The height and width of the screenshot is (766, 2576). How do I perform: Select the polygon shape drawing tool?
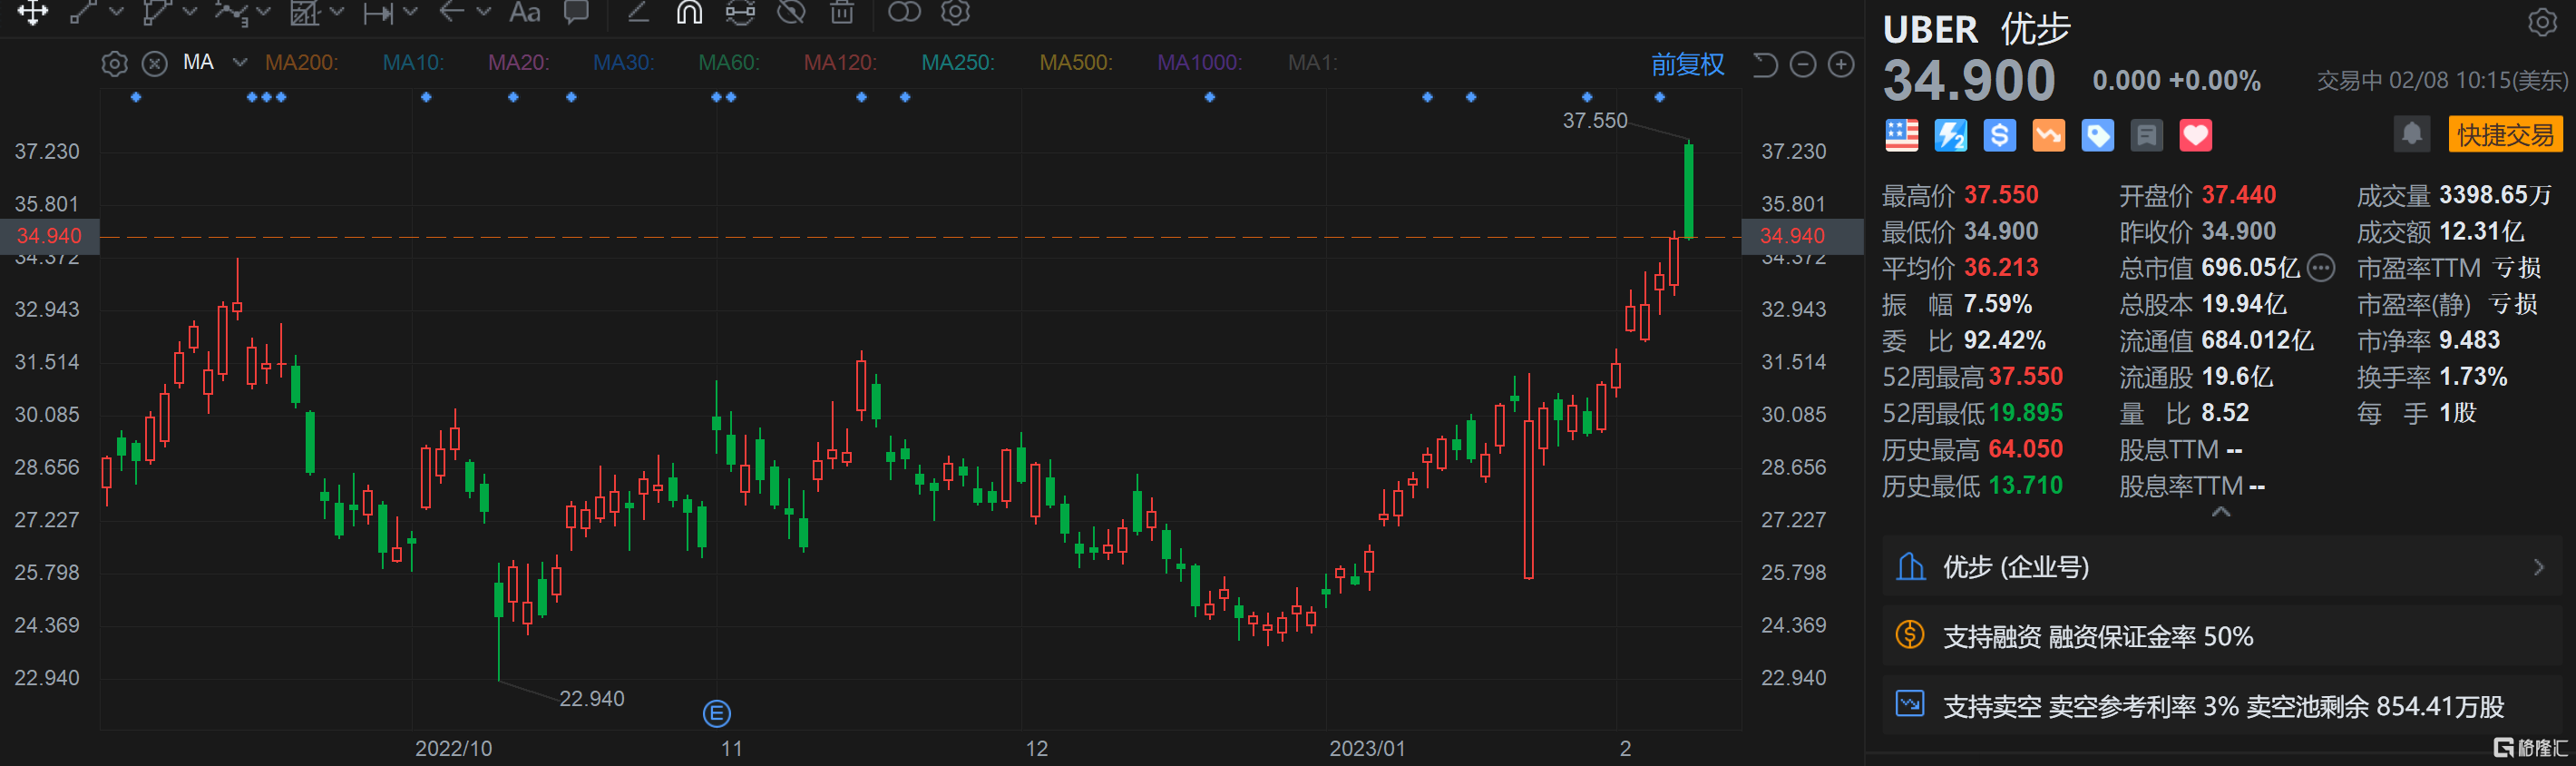click(157, 12)
